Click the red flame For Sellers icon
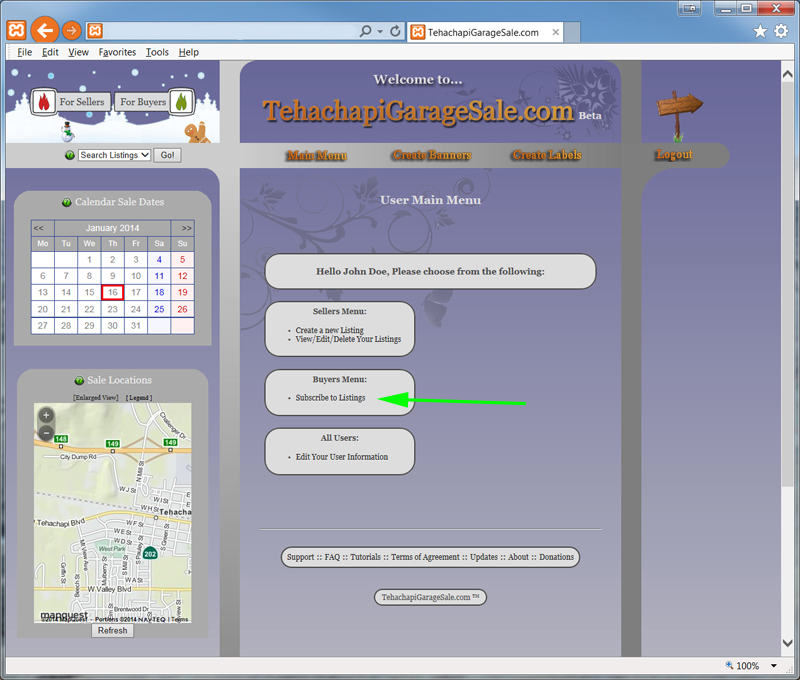The width and height of the screenshot is (800, 680). [x=44, y=102]
